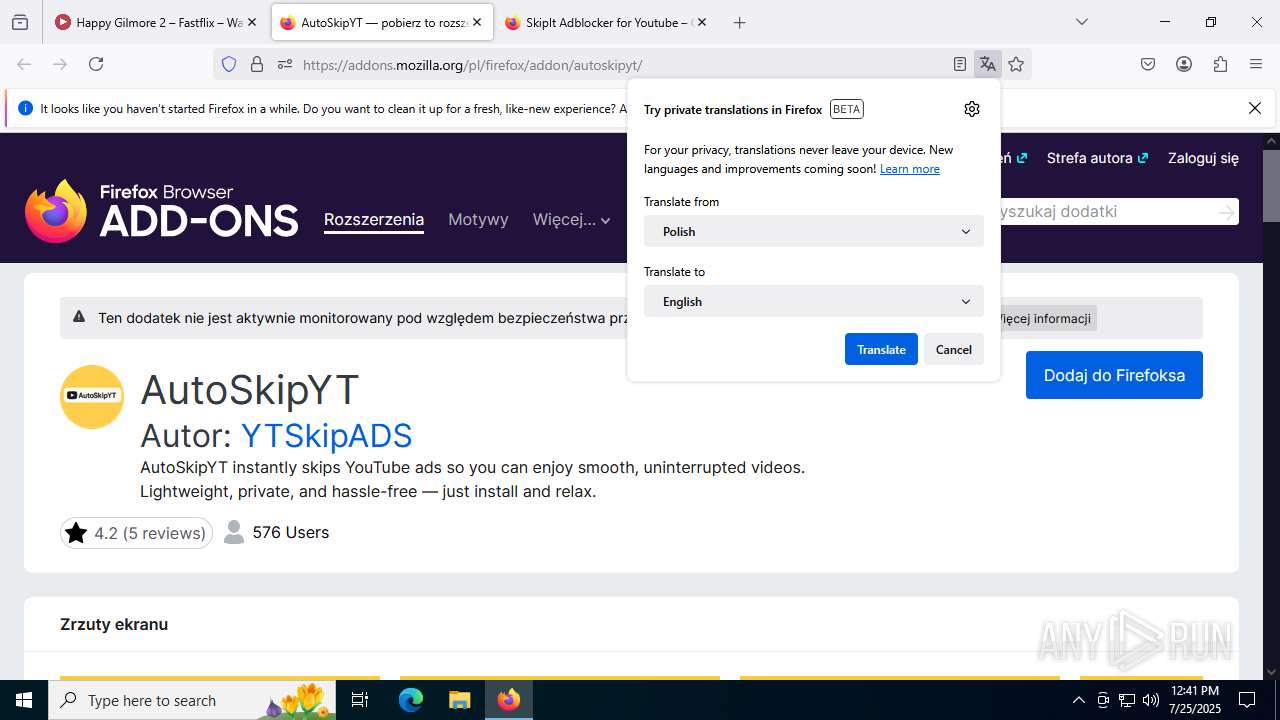1280x720 pixels.
Task: Switch to AutoSkipYT tab
Action: 382,22
